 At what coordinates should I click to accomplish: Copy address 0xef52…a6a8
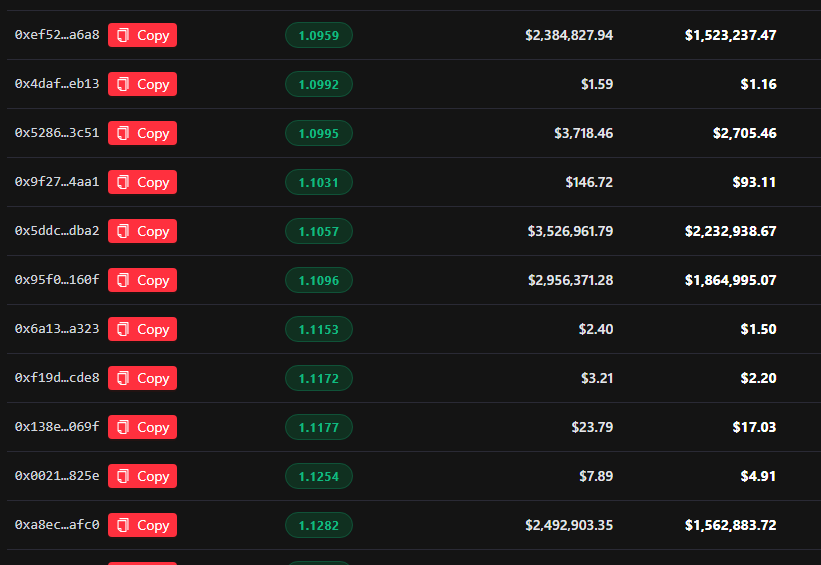[142, 35]
